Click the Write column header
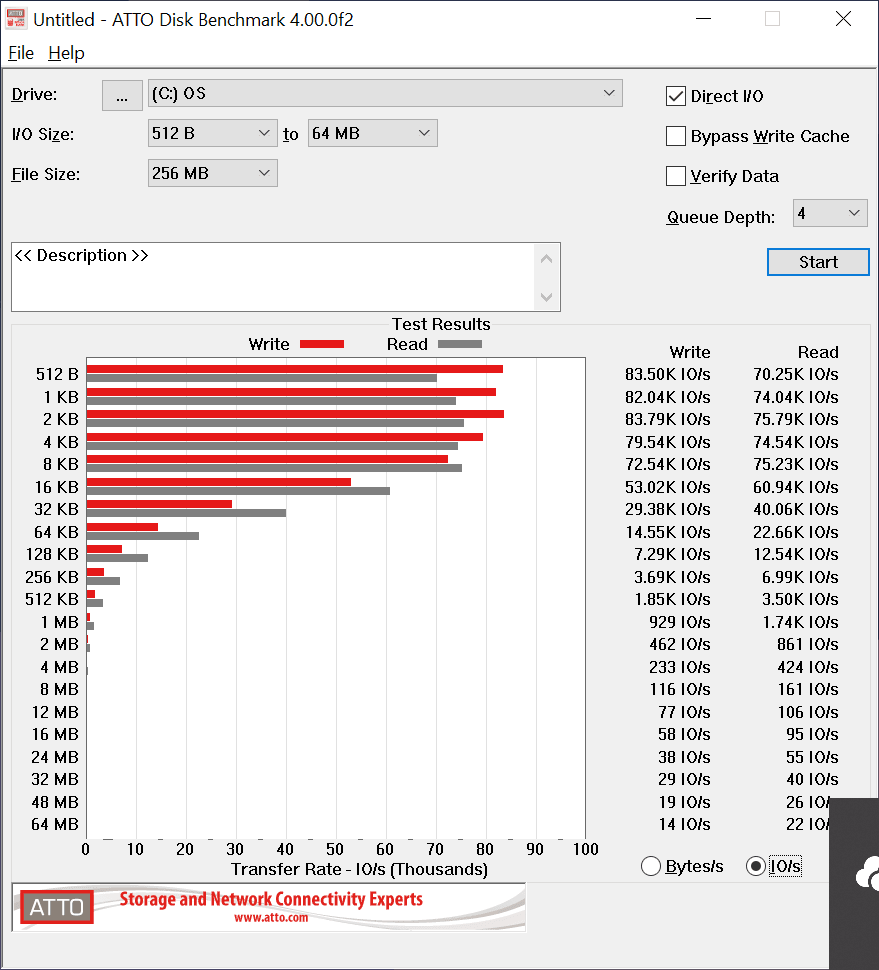The width and height of the screenshot is (879, 970). (690, 353)
